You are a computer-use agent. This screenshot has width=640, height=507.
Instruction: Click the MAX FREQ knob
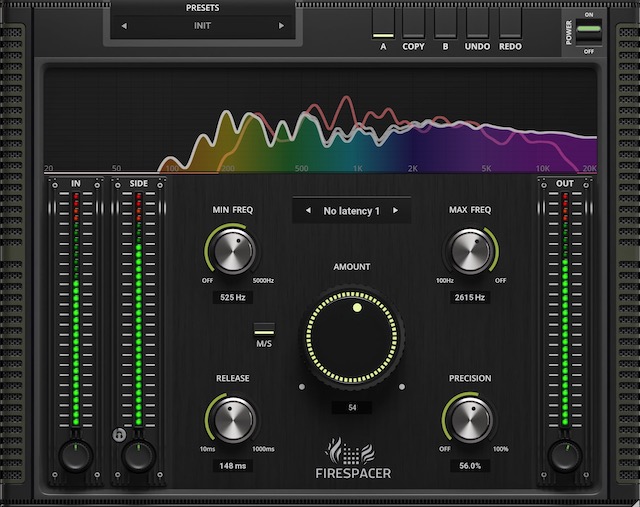pyautogui.click(x=469, y=251)
